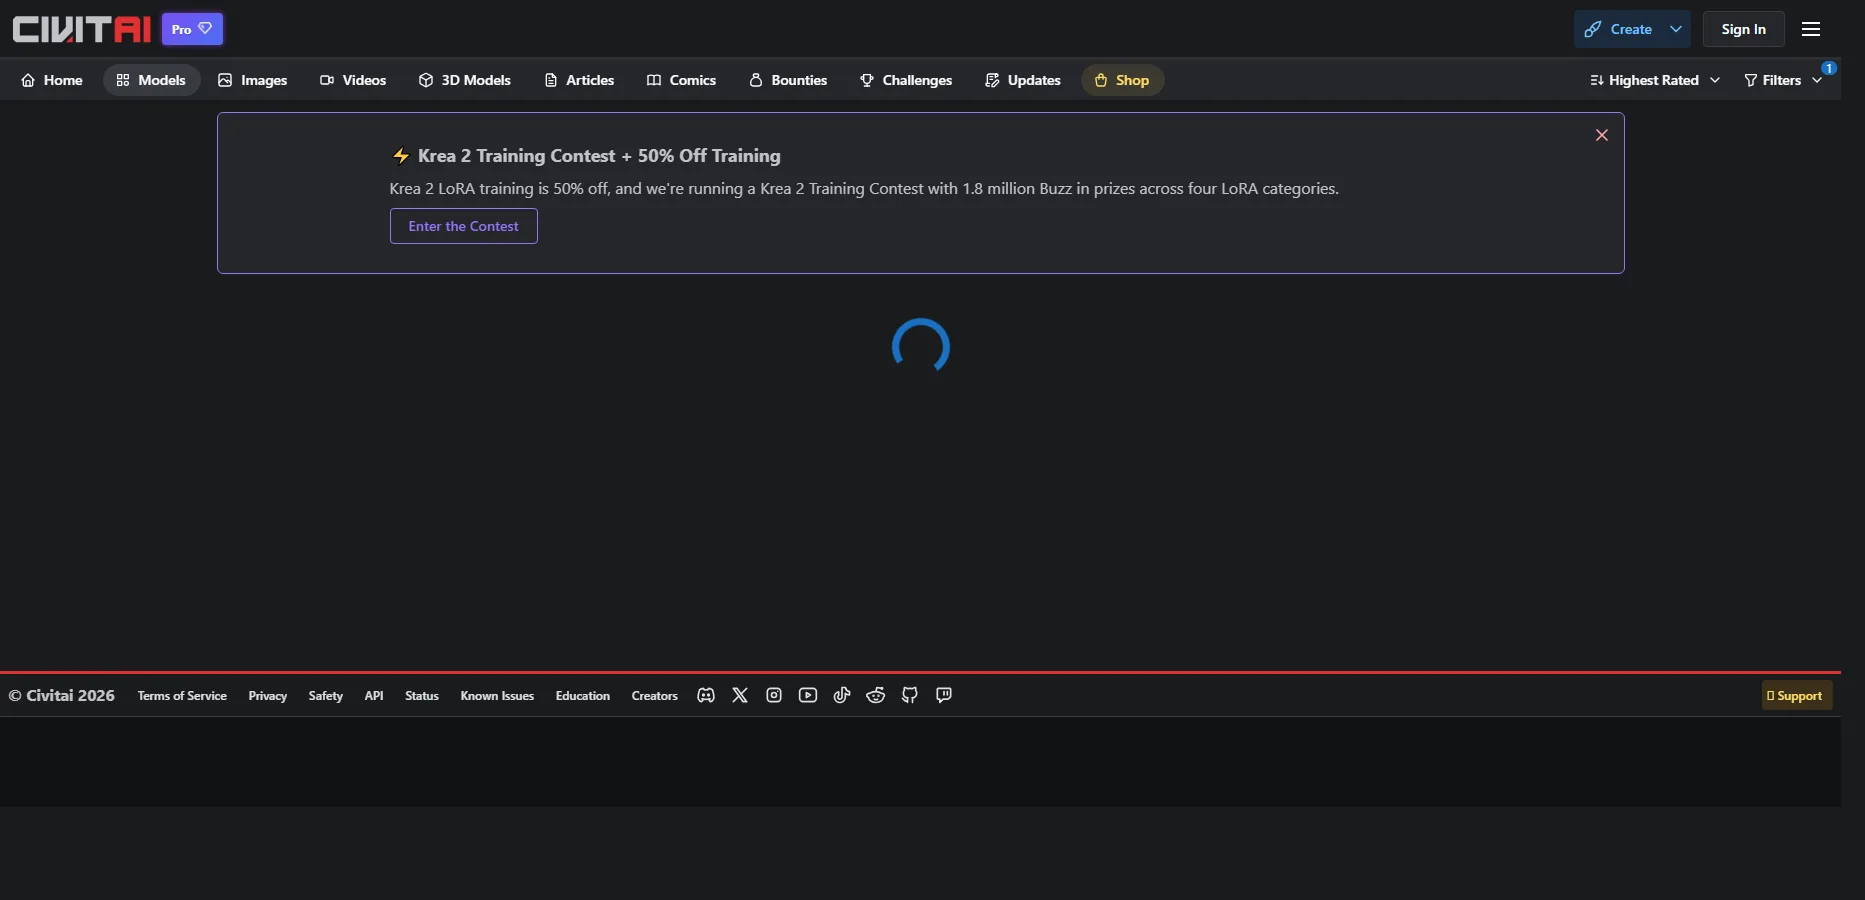Open the Articles tab
The width and height of the screenshot is (1865, 900).
(x=579, y=80)
